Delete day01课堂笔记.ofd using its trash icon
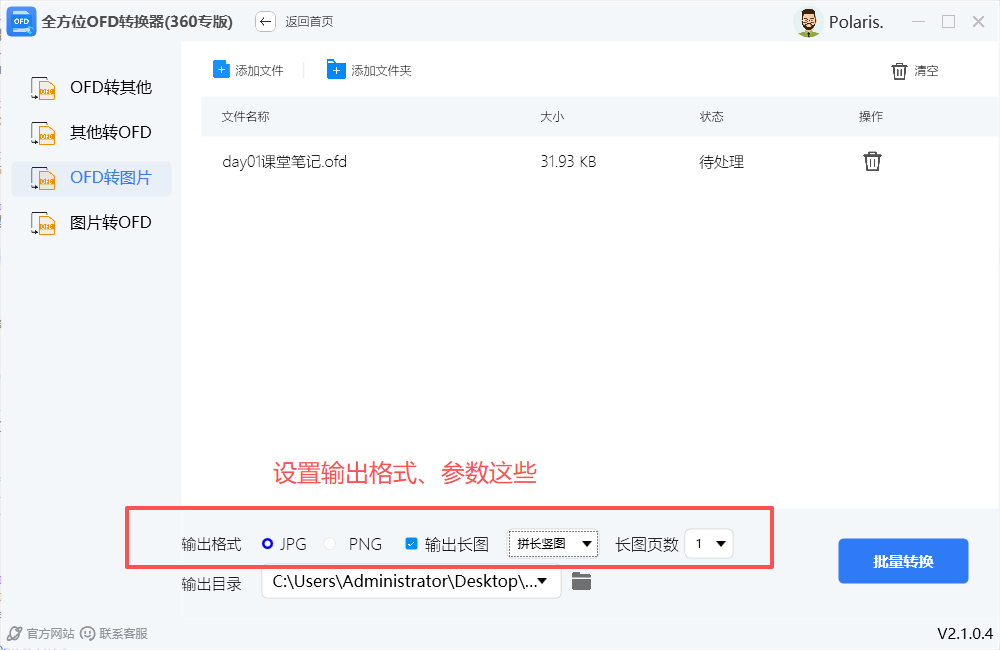 [871, 161]
